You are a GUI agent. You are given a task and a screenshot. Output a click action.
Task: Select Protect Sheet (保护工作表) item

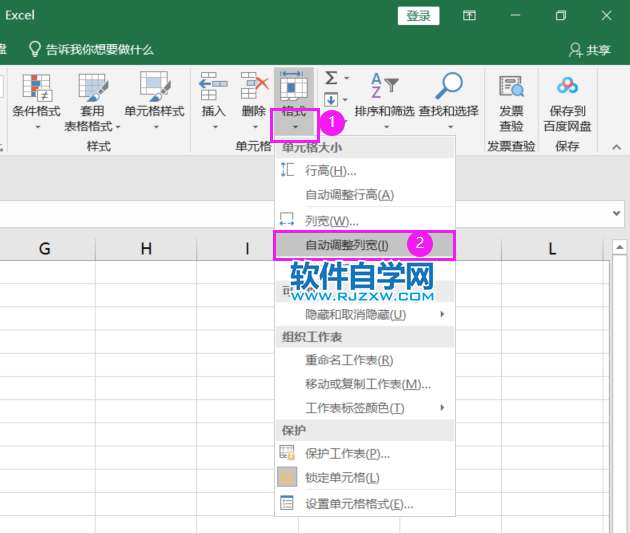[x=365, y=453]
